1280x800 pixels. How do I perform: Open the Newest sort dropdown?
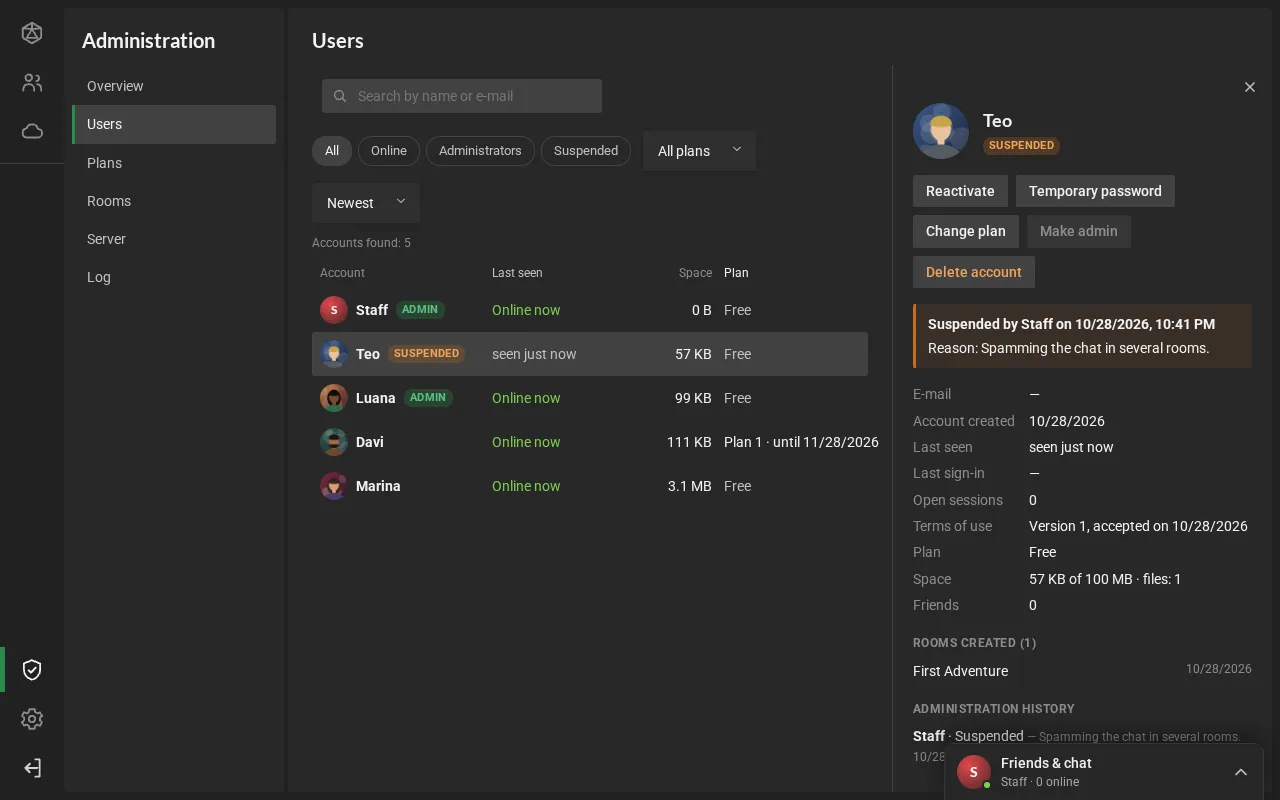tap(366, 203)
